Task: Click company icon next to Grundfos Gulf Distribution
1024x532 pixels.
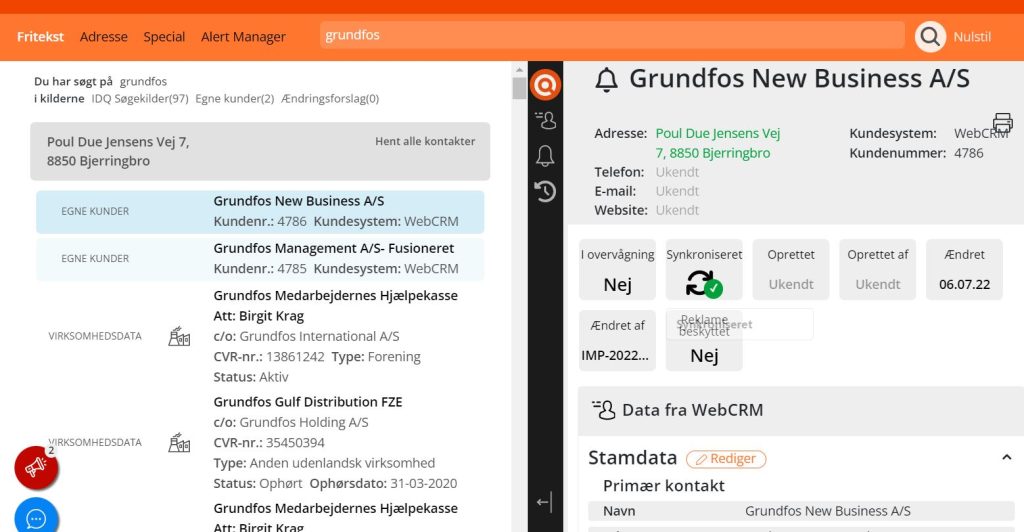Action: (x=179, y=443)
